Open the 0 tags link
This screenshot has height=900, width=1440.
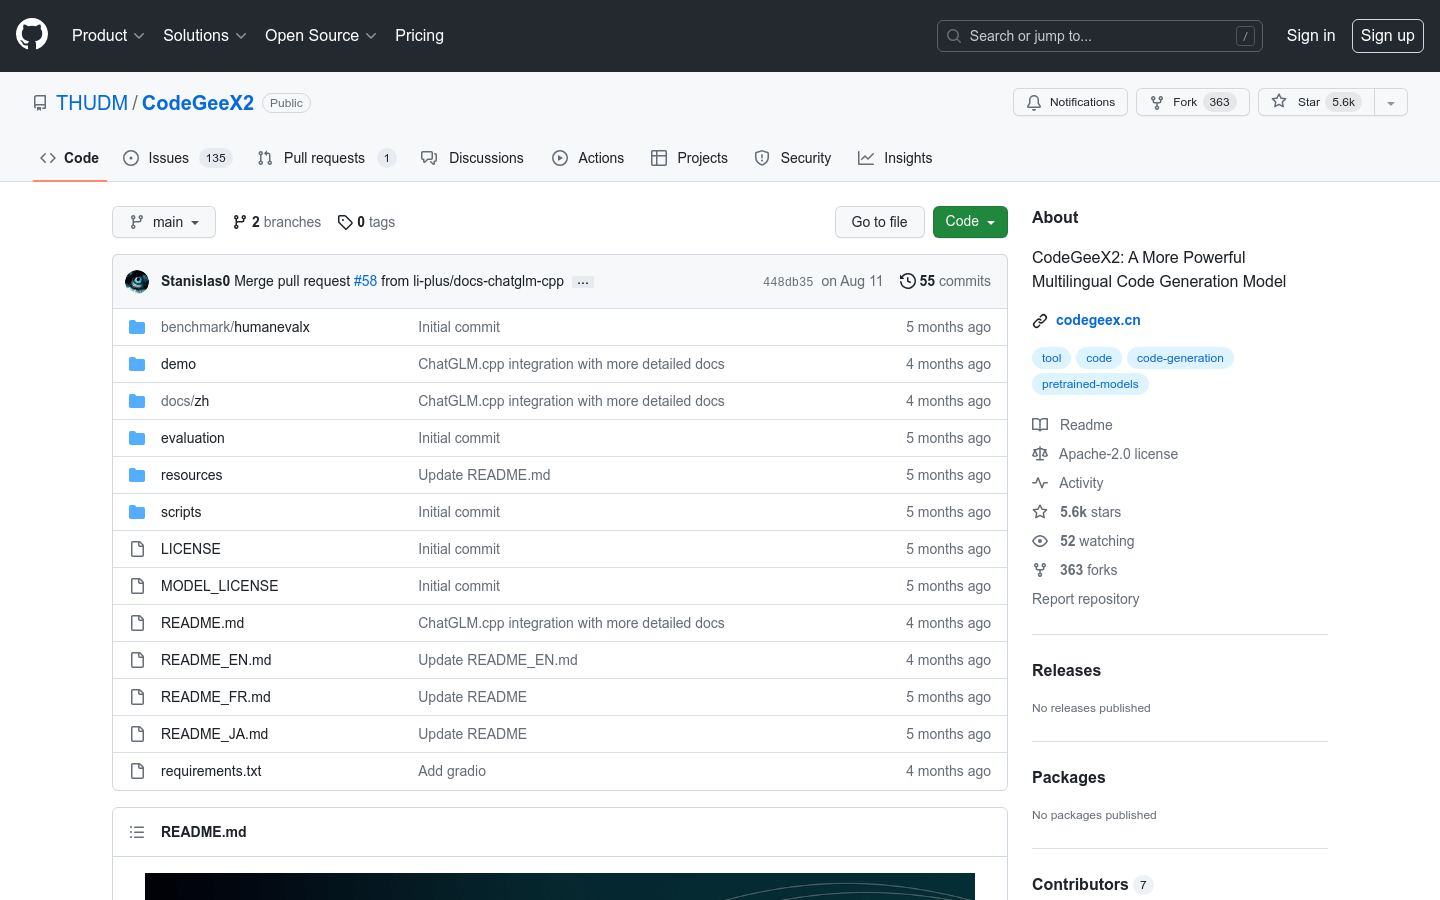pyautogui.click(x=367, y=222)
